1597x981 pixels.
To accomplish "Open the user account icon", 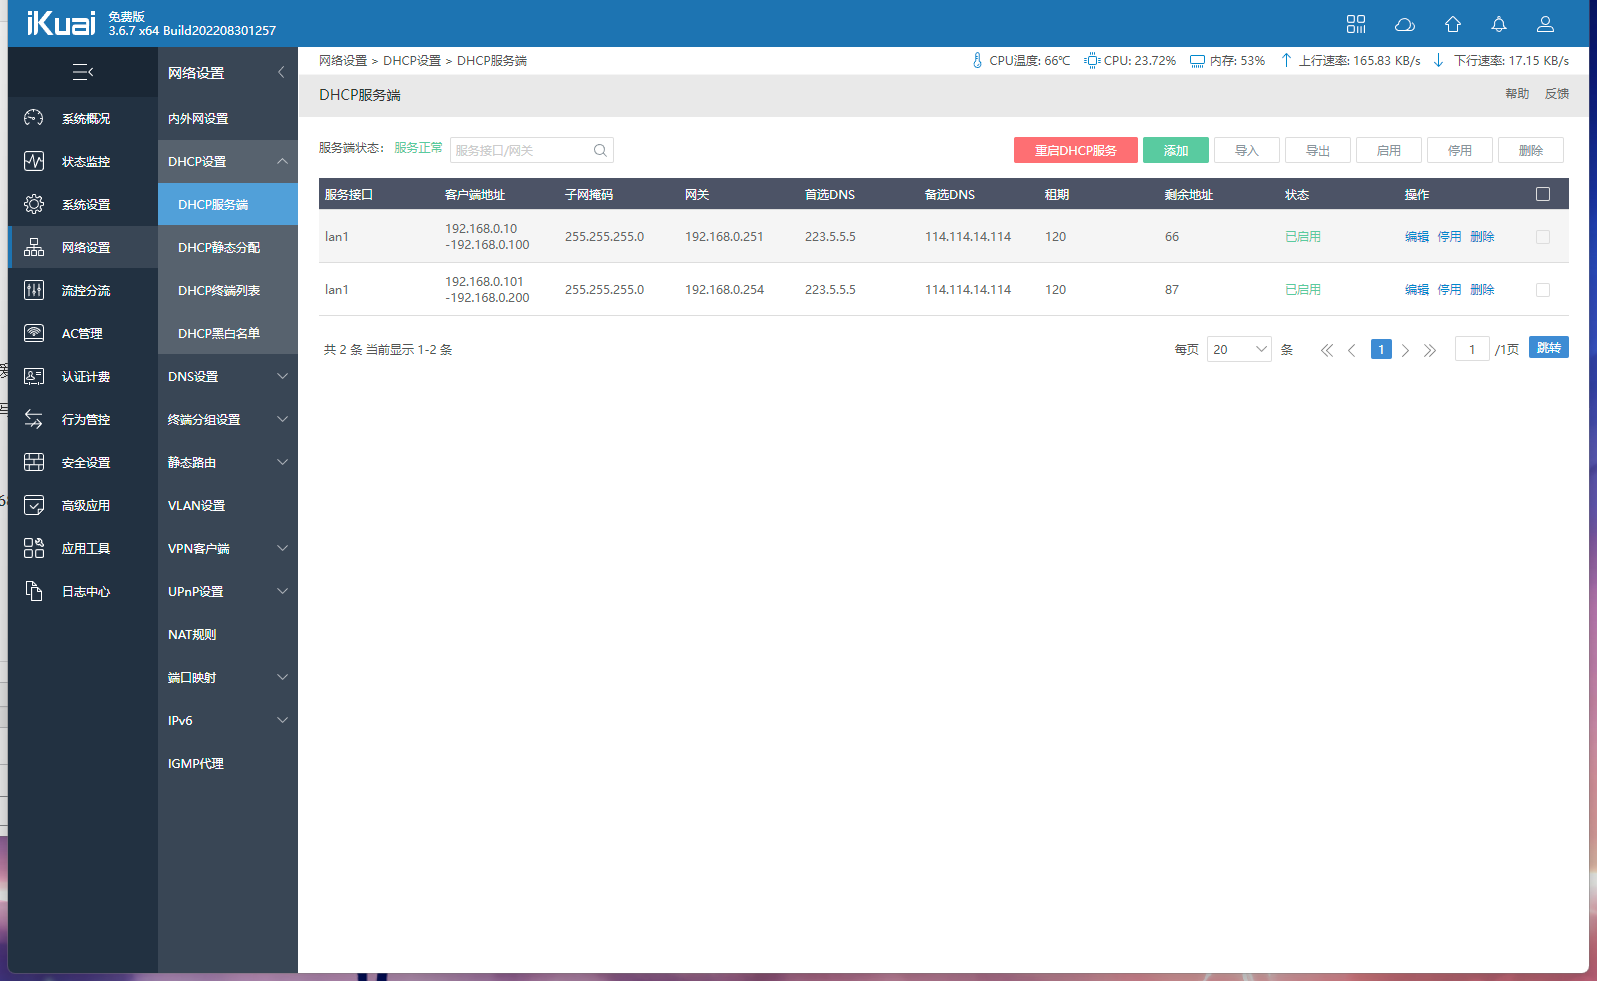I will coord(1545,24).
